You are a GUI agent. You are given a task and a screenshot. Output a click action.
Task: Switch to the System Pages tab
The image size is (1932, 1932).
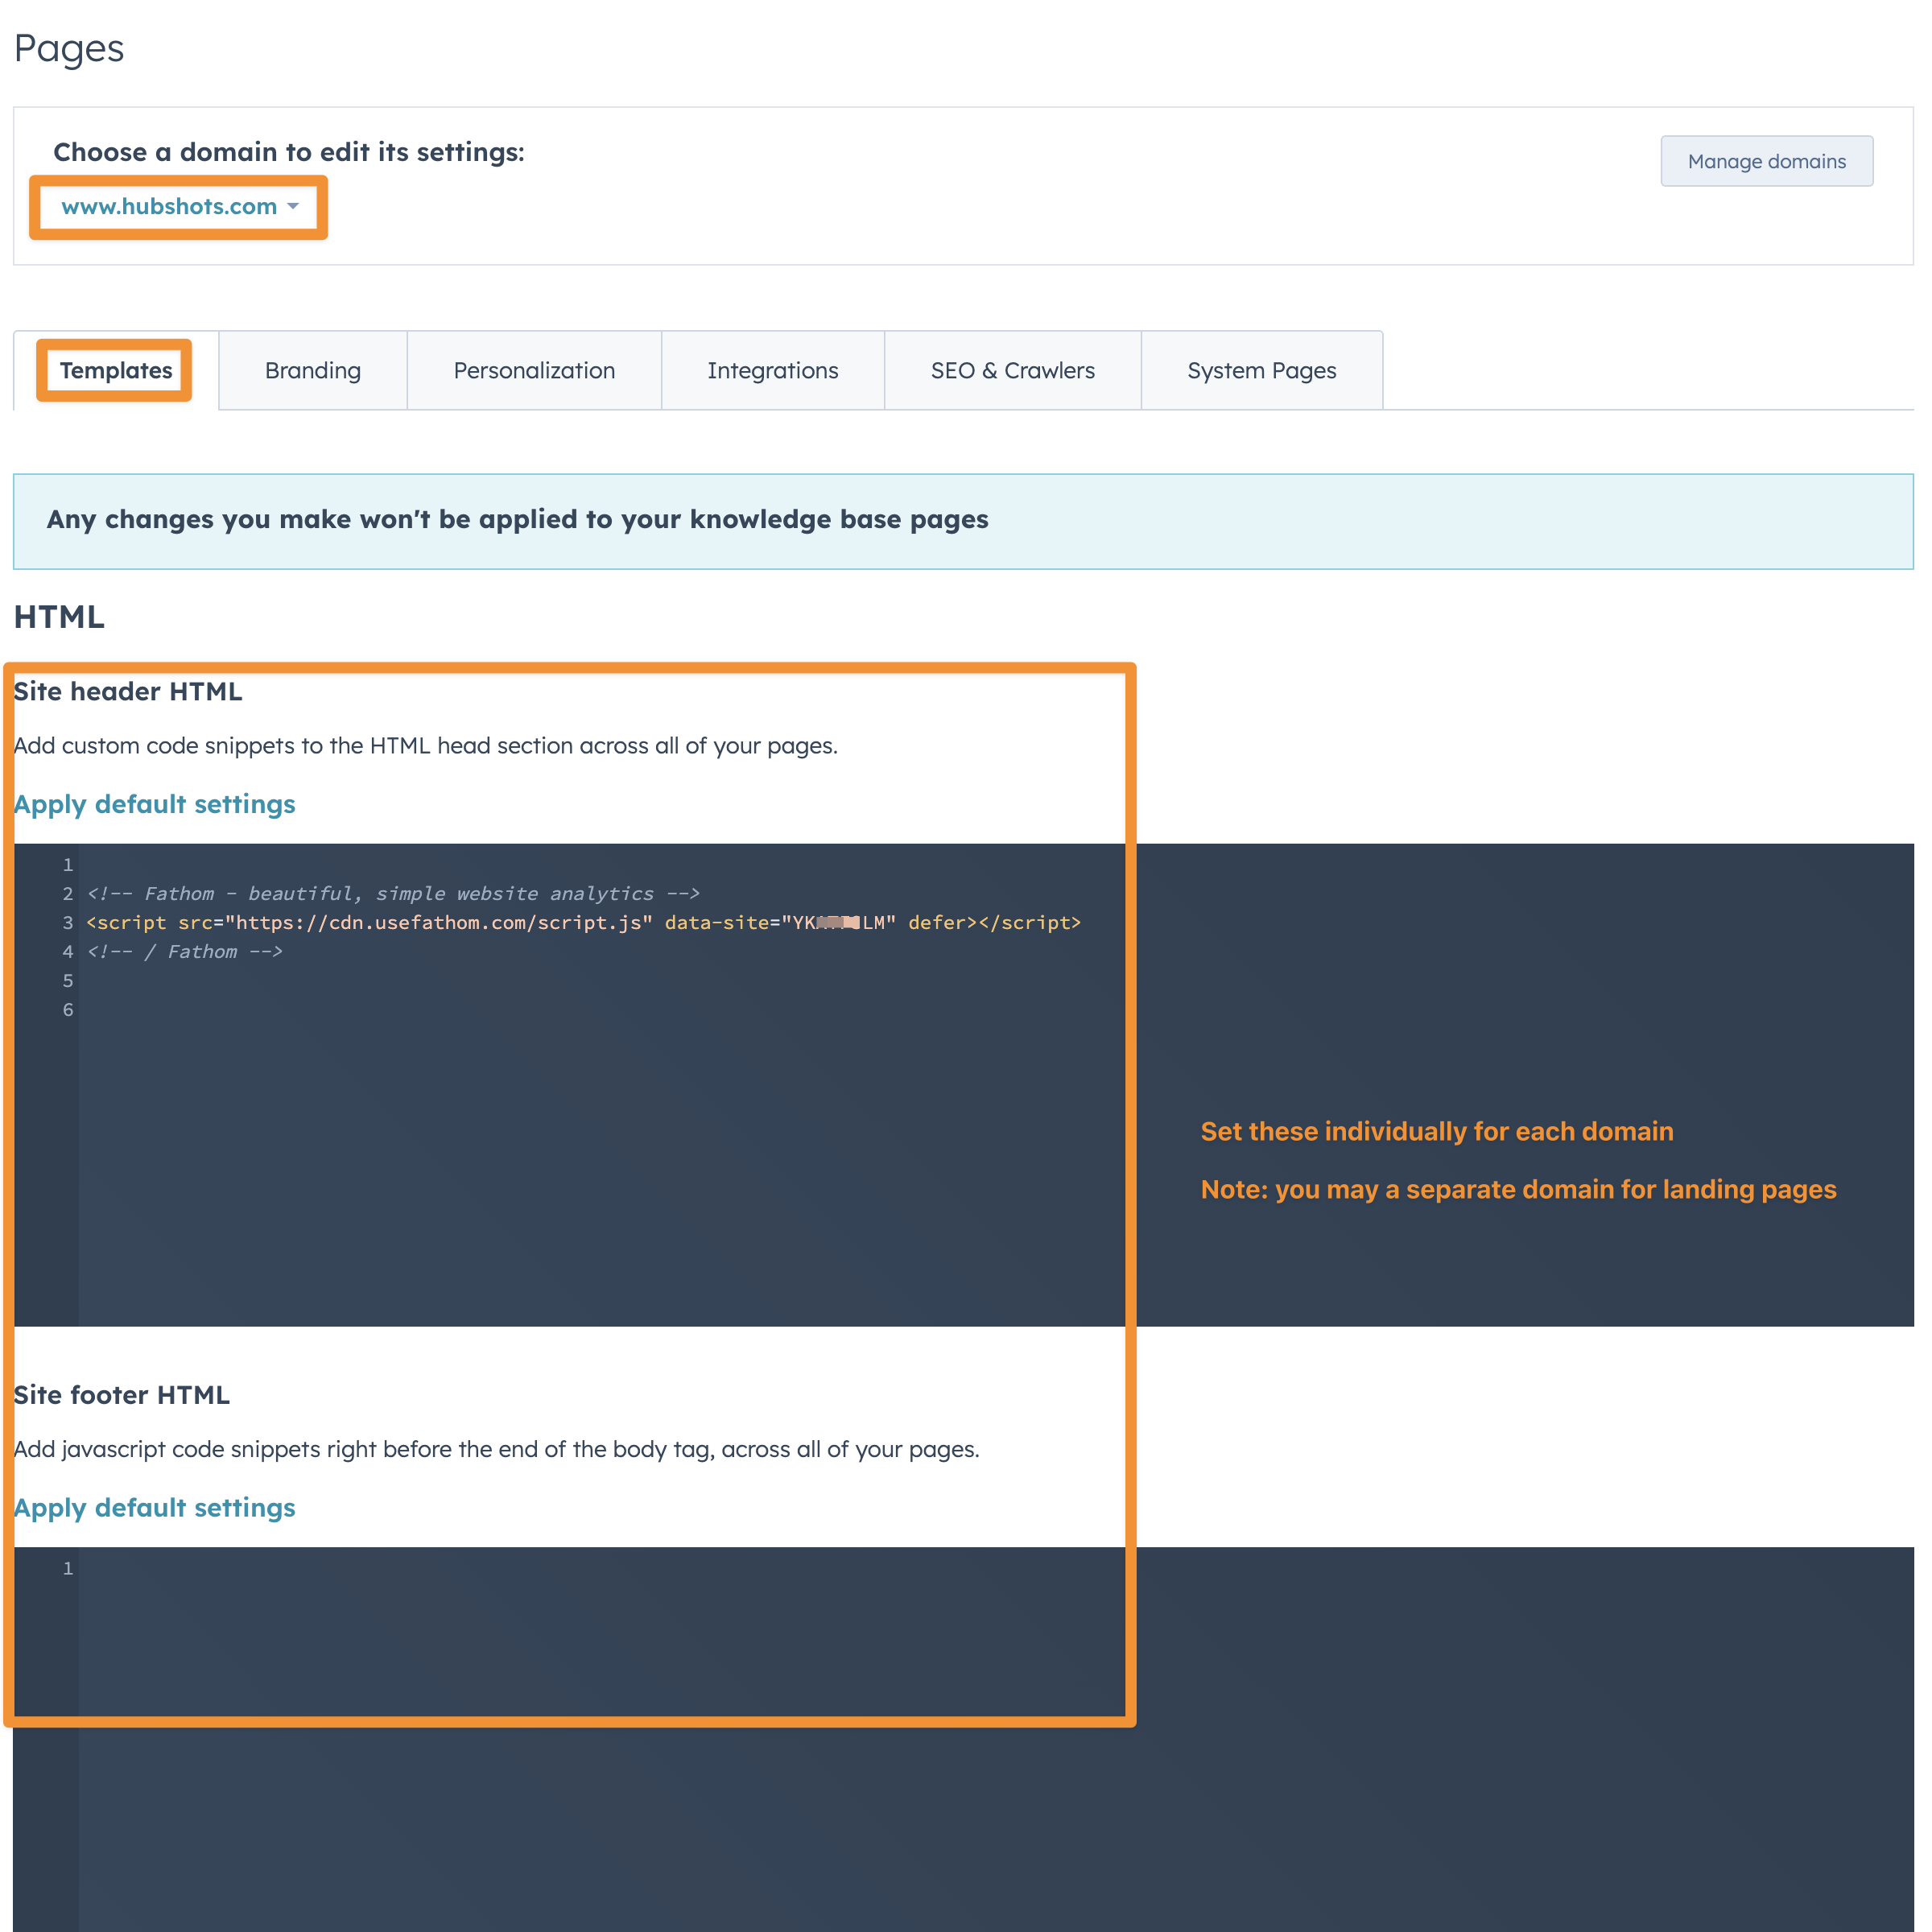[x=1261, y=371]
